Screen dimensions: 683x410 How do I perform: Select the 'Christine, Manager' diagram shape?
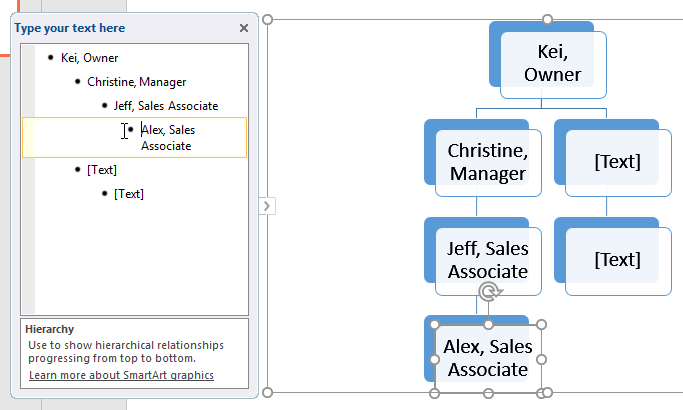486,161
